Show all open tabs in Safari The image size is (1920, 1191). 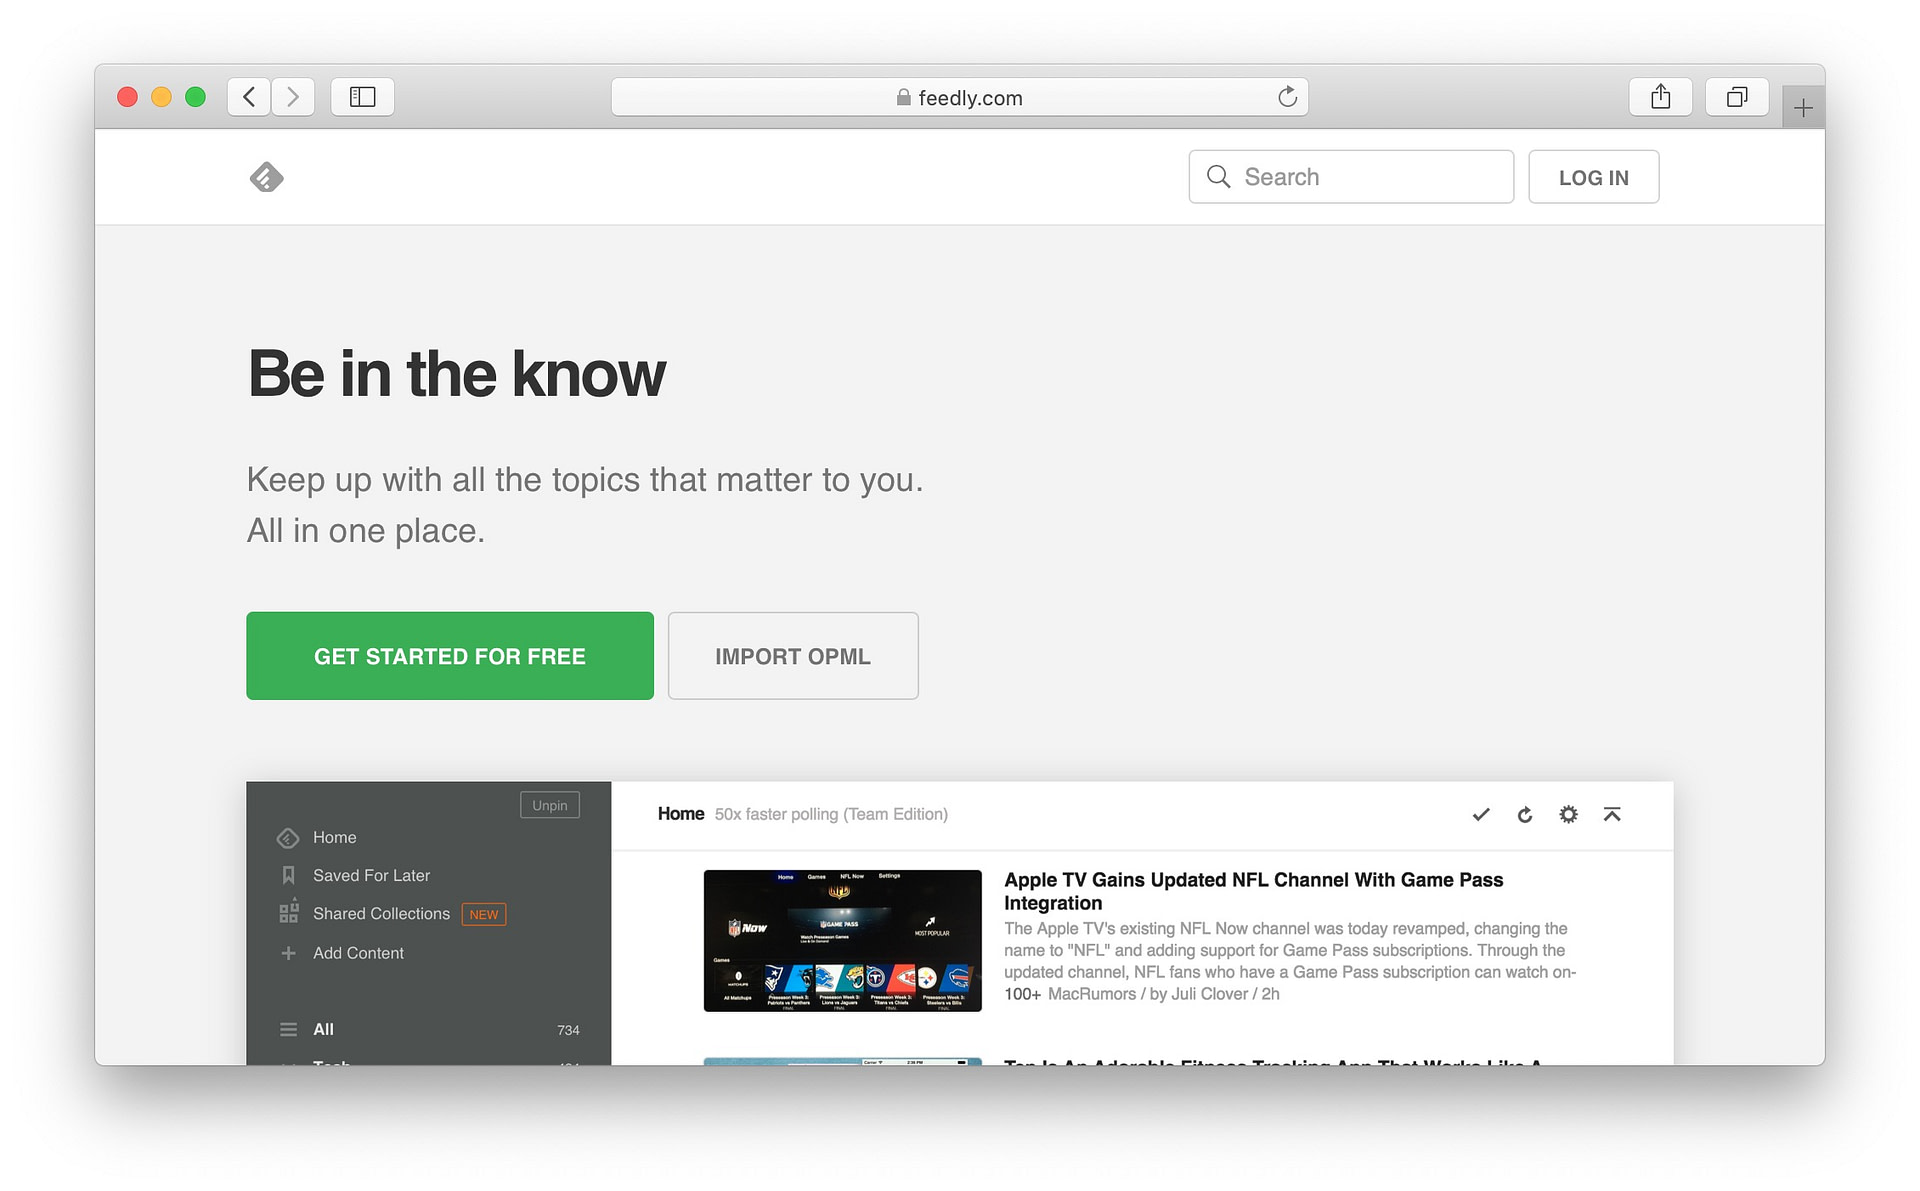(x=1737, y=96)
